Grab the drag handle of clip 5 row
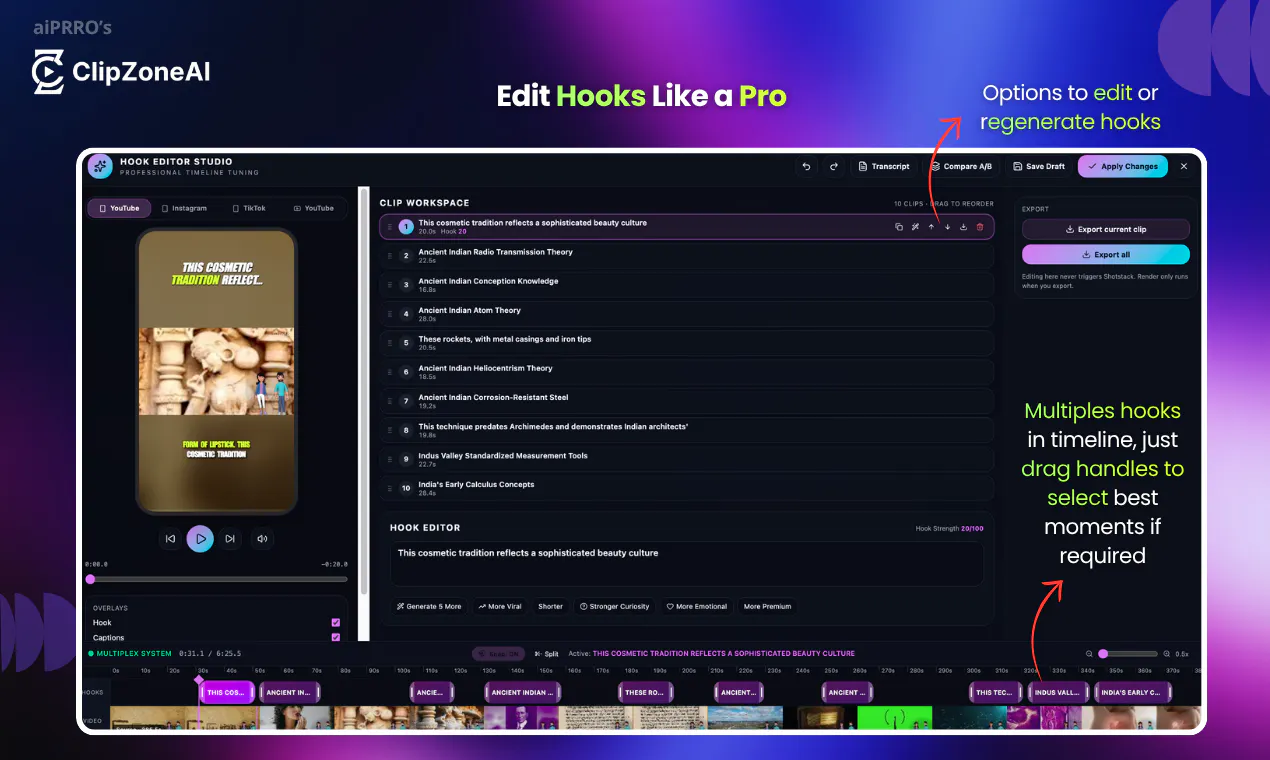Screen dimensions: 1270x760 tap(390, 343)
